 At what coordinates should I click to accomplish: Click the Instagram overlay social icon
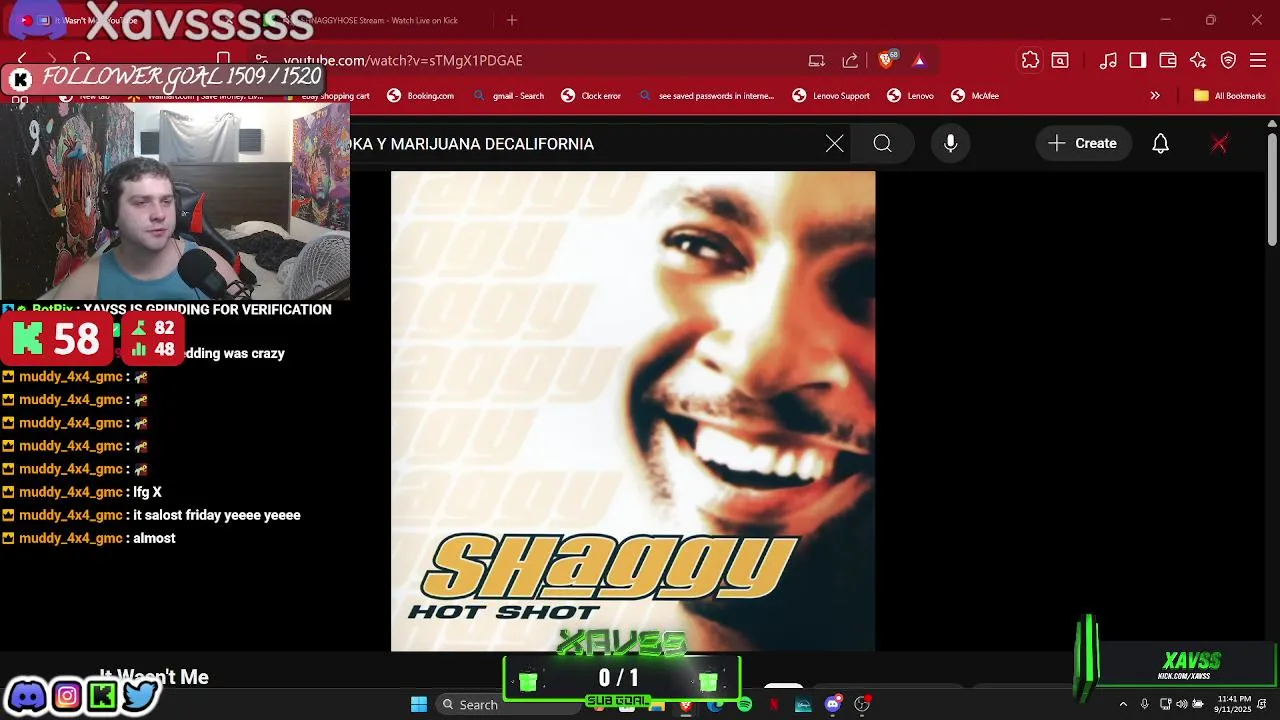[x=67, y=696]
